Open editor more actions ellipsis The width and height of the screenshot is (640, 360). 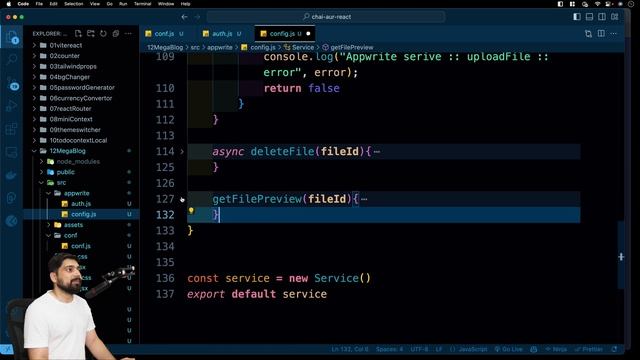(x=614, y=33)
